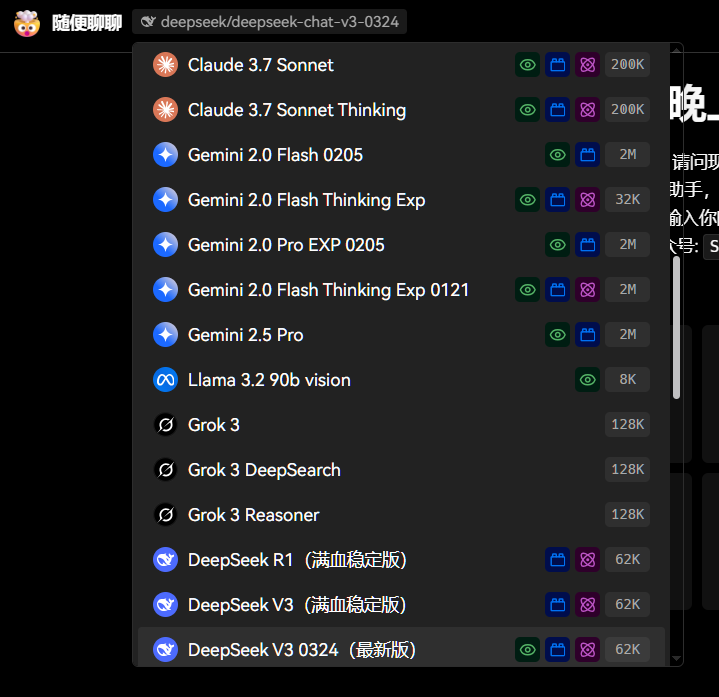The height and width of the screenshot is (697, 719).
Task: Switch to Llama 3.2 90b vision
Action: click(401, 379)
